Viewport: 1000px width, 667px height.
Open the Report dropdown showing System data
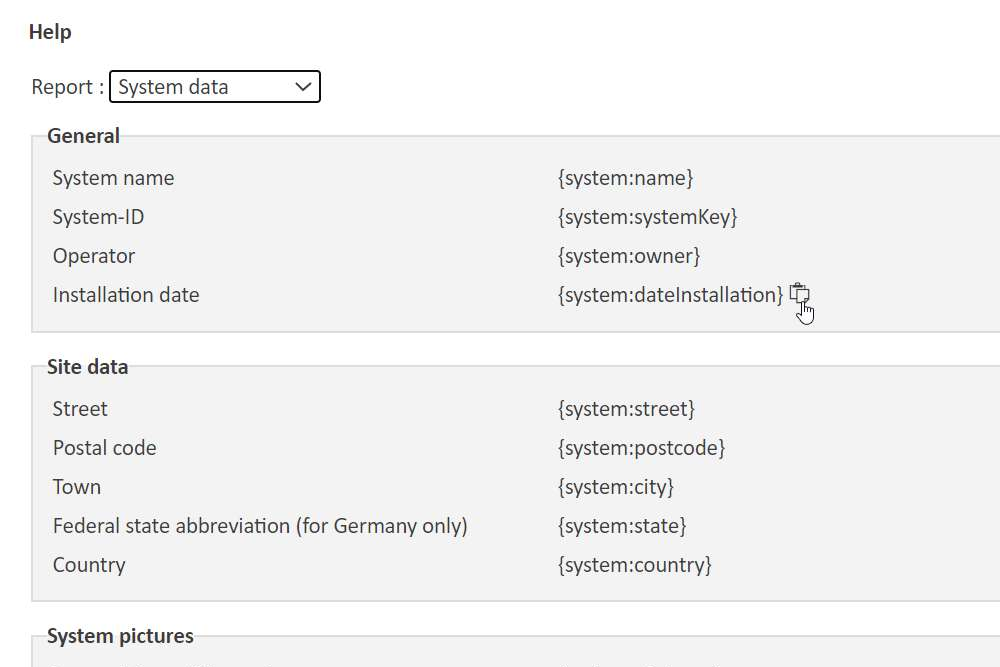[x=214, y=87]
